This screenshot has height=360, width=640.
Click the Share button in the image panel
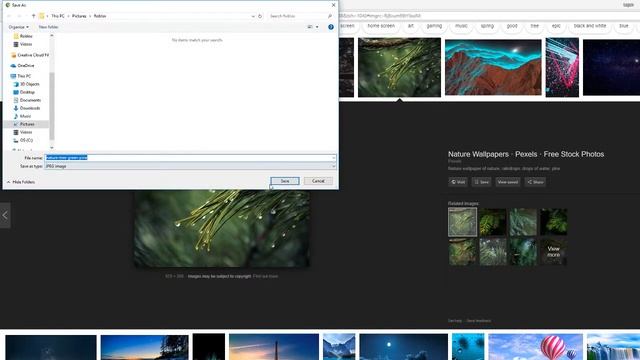[535, 182]
